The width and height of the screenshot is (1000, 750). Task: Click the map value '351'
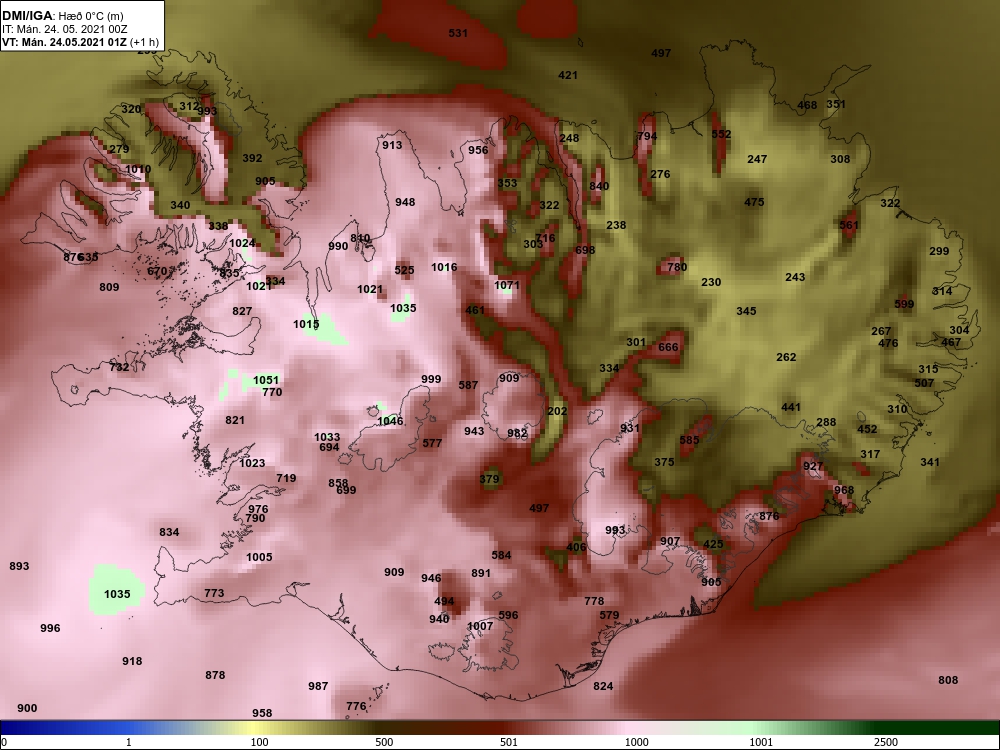click(835, 105)
